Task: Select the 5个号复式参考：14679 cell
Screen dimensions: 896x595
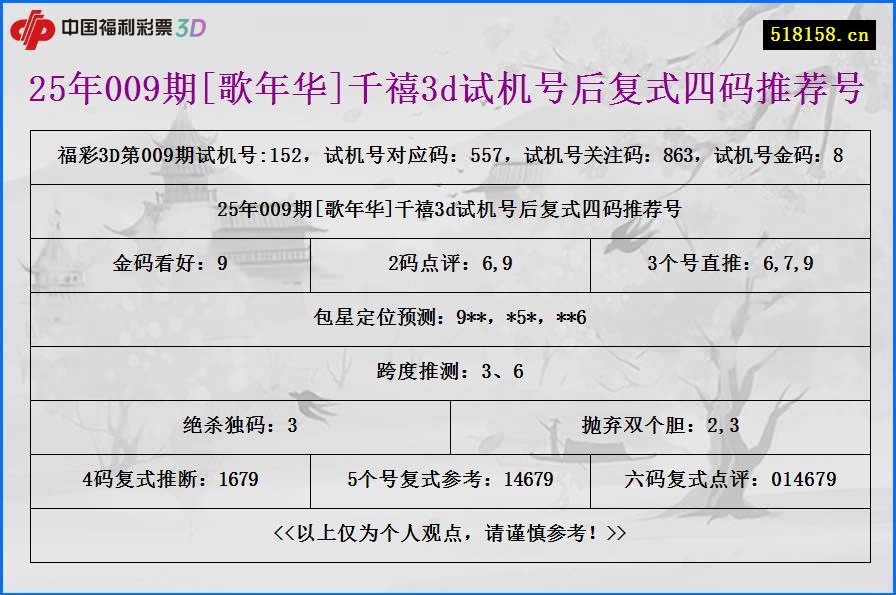Action: click(x=449, y=480)
